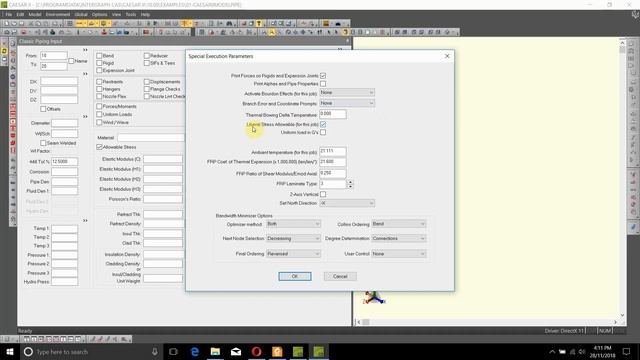Click the Material input field
The width and height of the screenshot is (640, 360).
[x=151, y=138]
